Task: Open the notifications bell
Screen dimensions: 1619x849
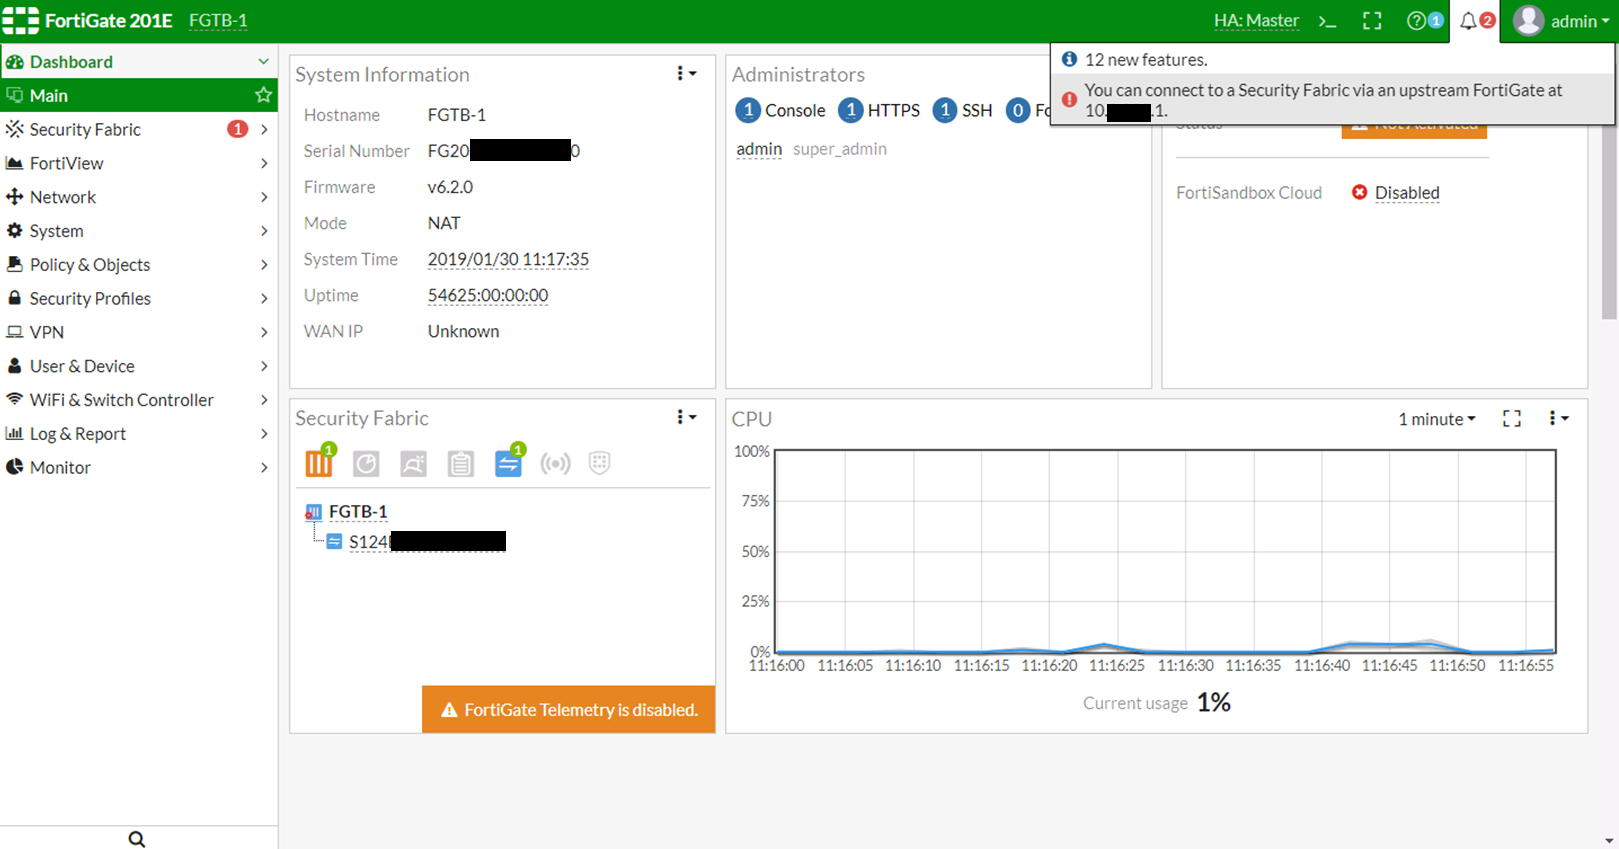Action: coord(1468,21)
